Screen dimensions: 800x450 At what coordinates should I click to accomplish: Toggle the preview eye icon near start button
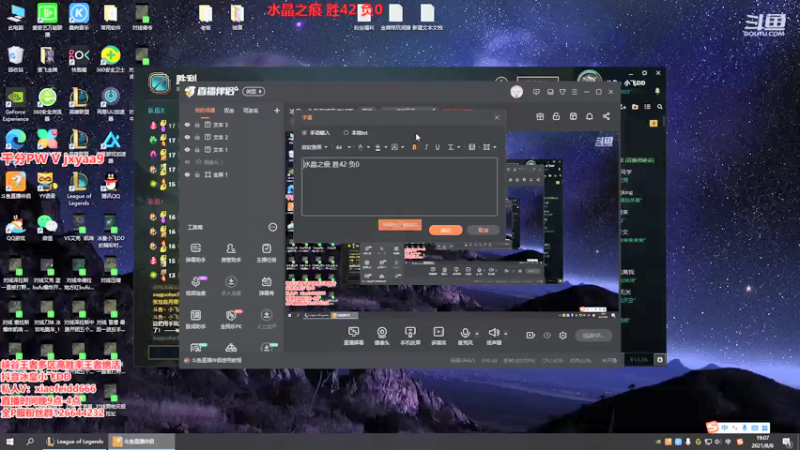coord(547,336)
